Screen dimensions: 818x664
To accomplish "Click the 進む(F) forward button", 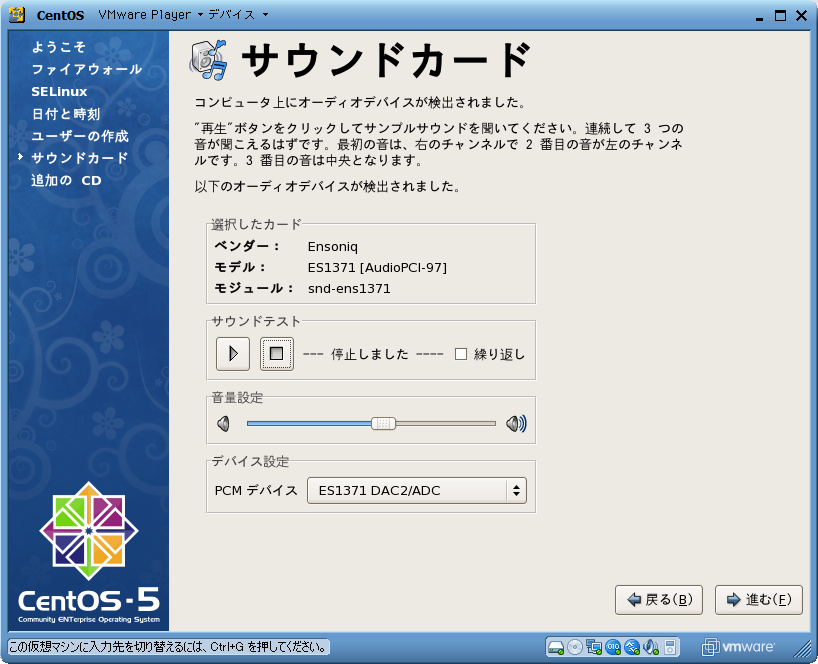I will [x=759, y=600].
